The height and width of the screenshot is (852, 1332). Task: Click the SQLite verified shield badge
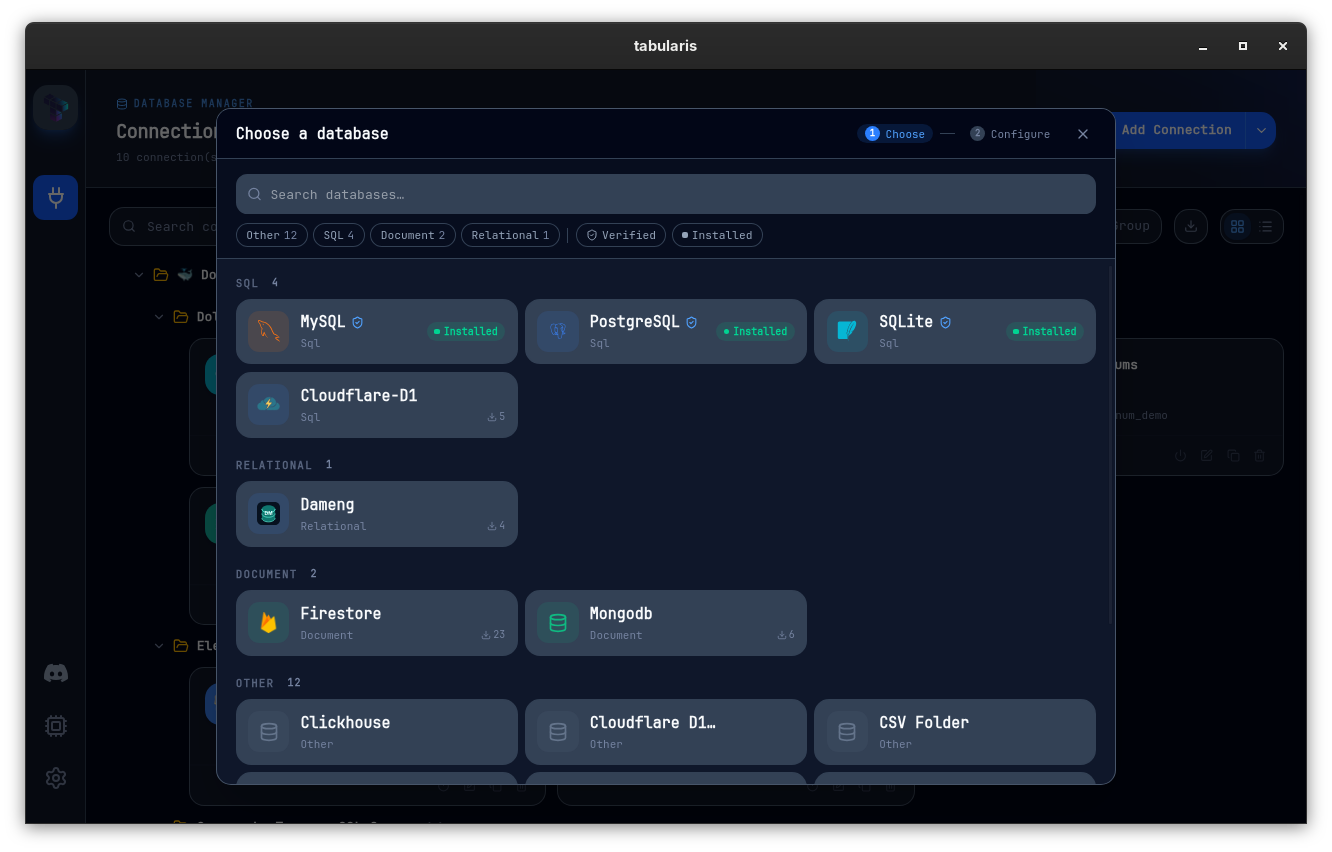[946, 322]
